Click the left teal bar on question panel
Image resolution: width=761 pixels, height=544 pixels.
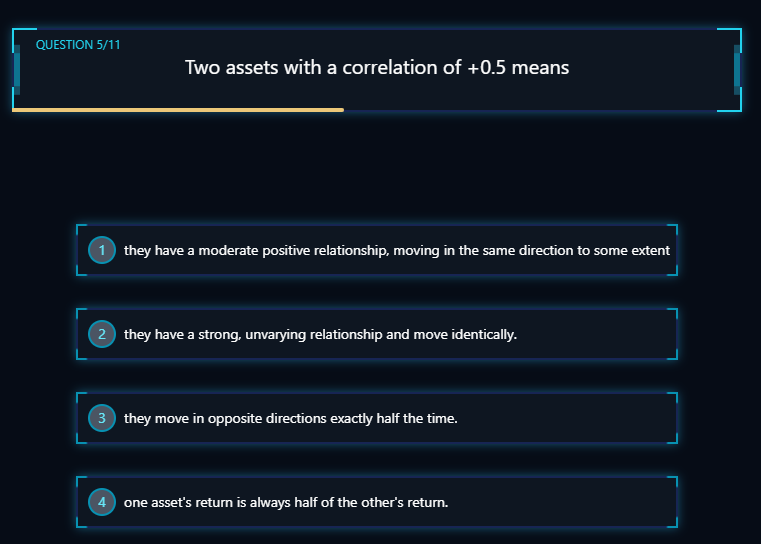click(17, 69)
